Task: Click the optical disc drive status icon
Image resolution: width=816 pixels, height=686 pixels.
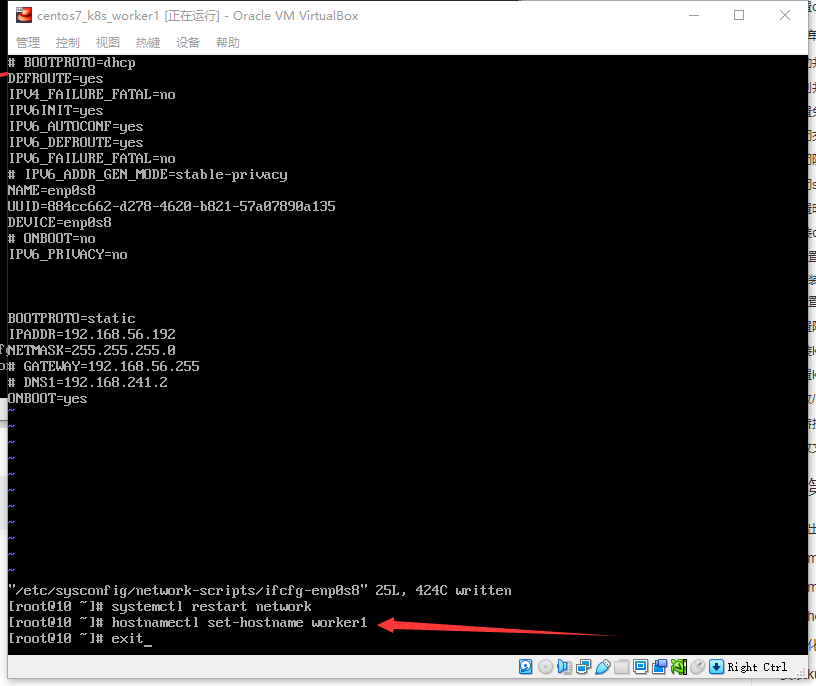Action: (545, 667)
